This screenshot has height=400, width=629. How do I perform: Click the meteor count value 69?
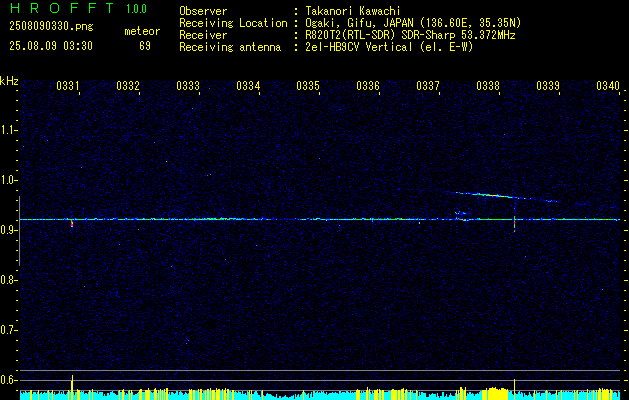point(145,46)
